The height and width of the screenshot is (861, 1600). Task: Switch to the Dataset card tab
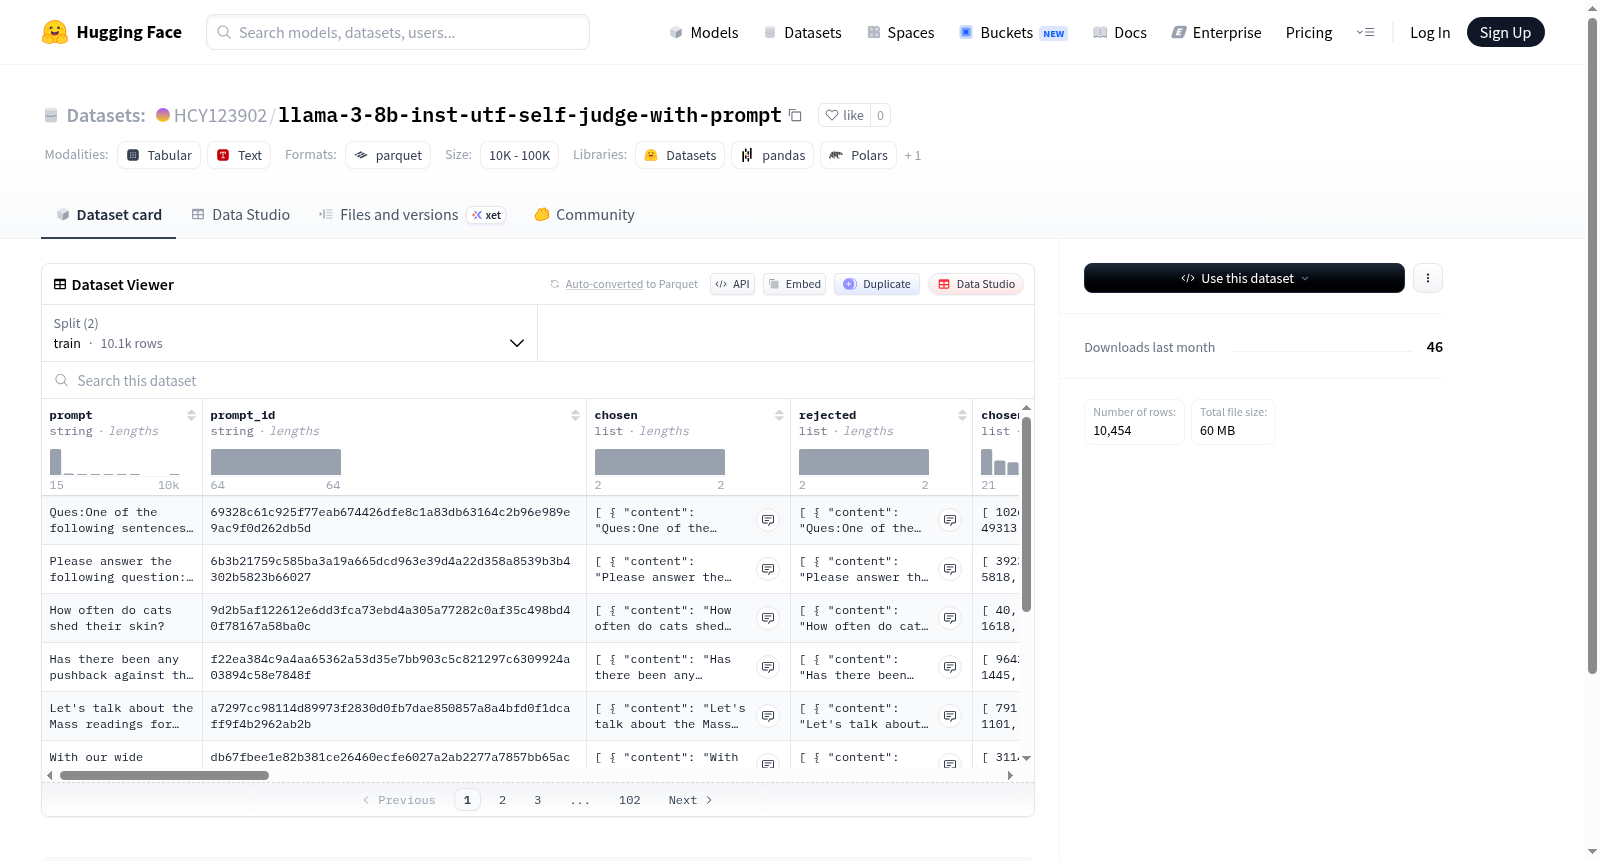108,214
